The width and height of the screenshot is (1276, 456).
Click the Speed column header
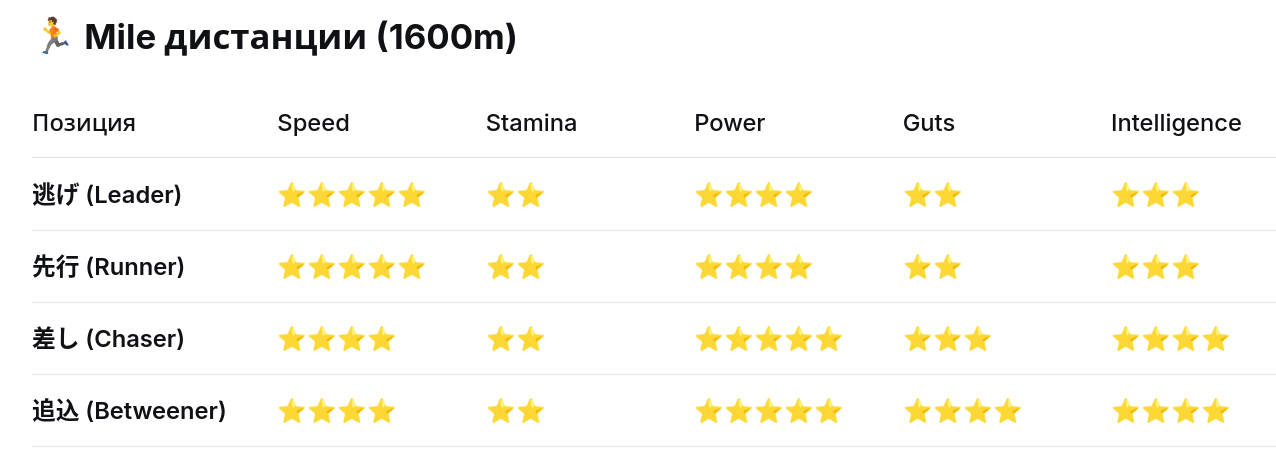[x=313, y=123]
